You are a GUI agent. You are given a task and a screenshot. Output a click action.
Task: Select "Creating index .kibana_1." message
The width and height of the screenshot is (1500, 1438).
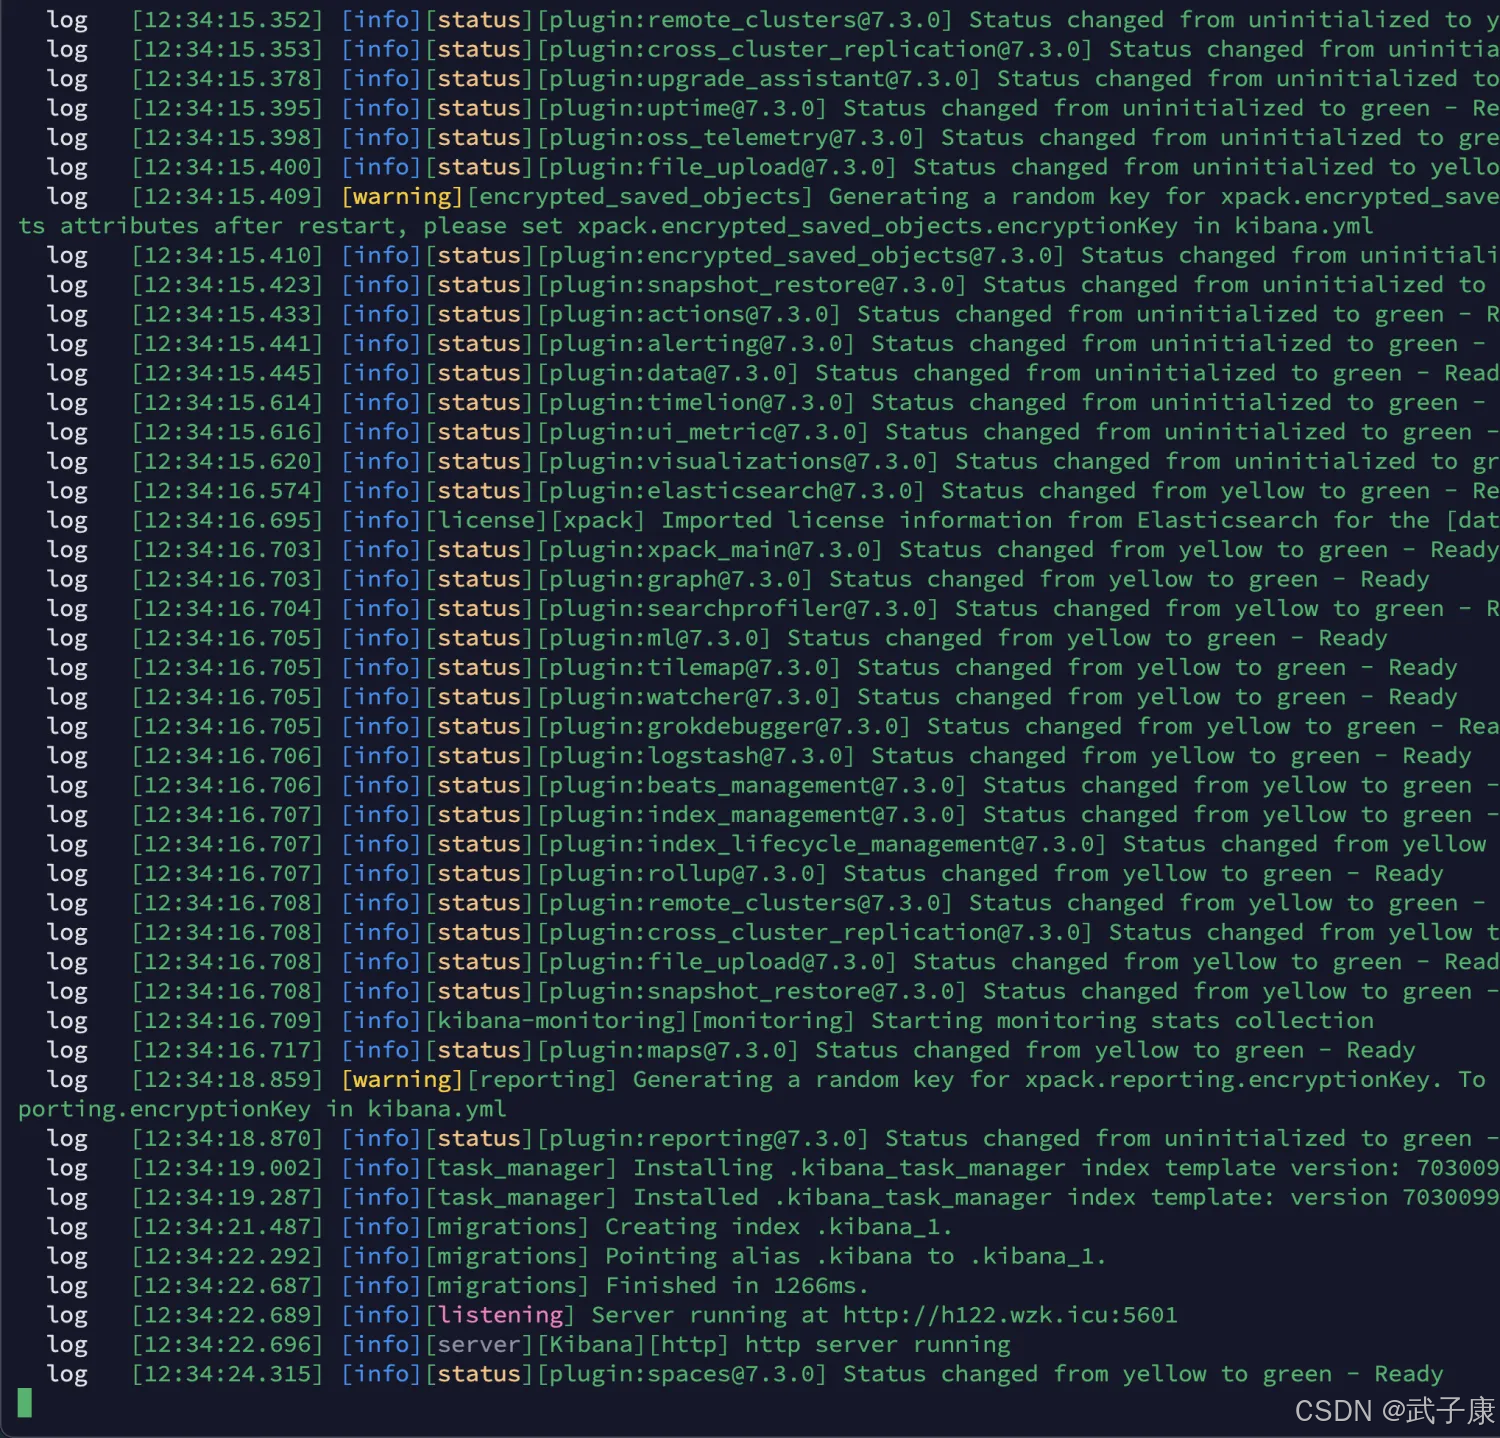pos(779,1227)
